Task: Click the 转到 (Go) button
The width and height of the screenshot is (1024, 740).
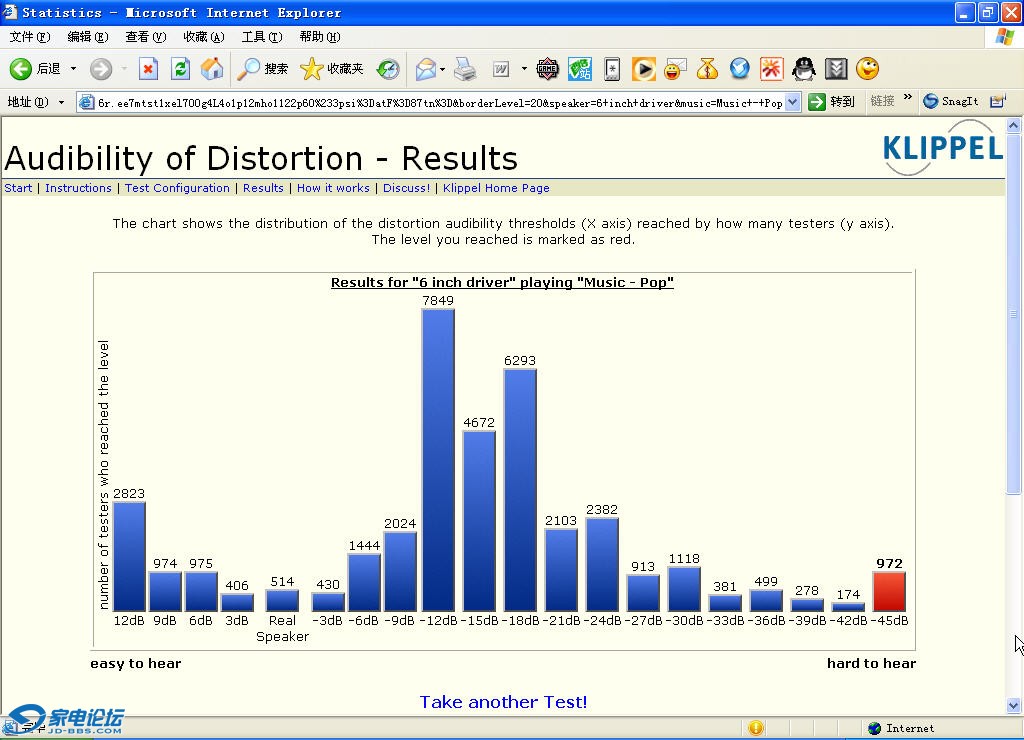Action: [x=832, y=102]
